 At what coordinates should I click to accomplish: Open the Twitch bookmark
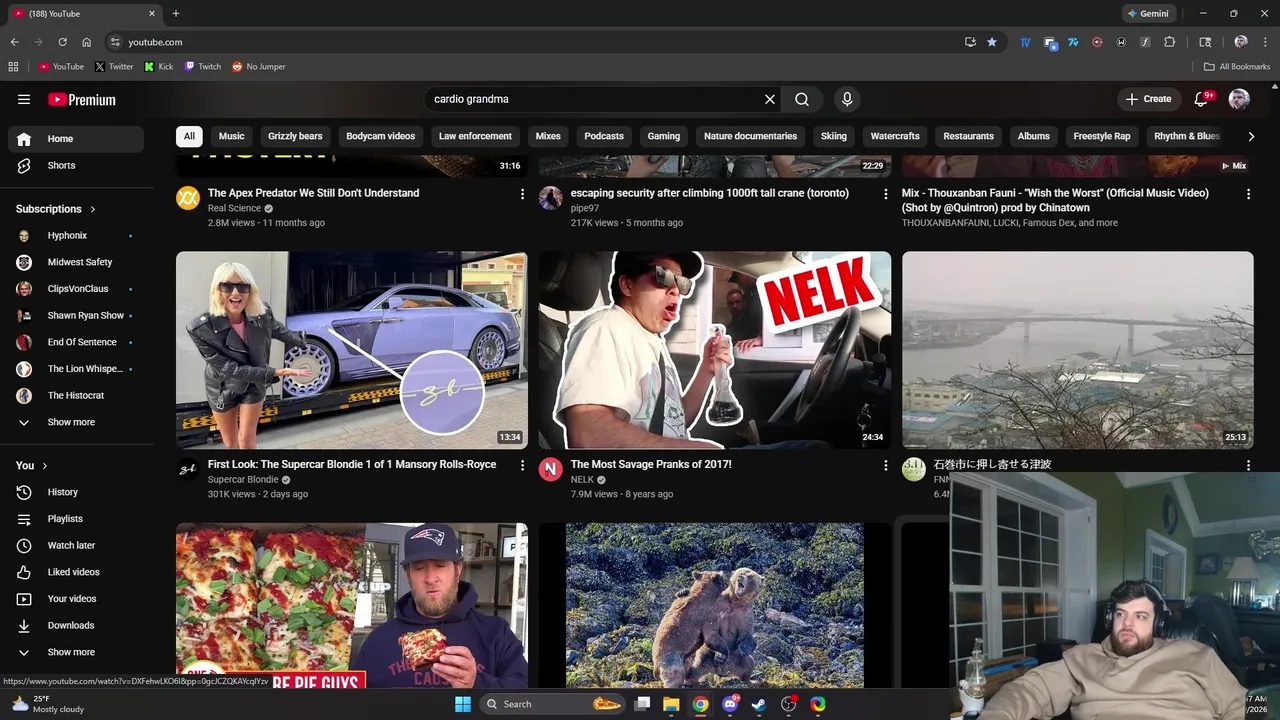[x=203, y=66]
